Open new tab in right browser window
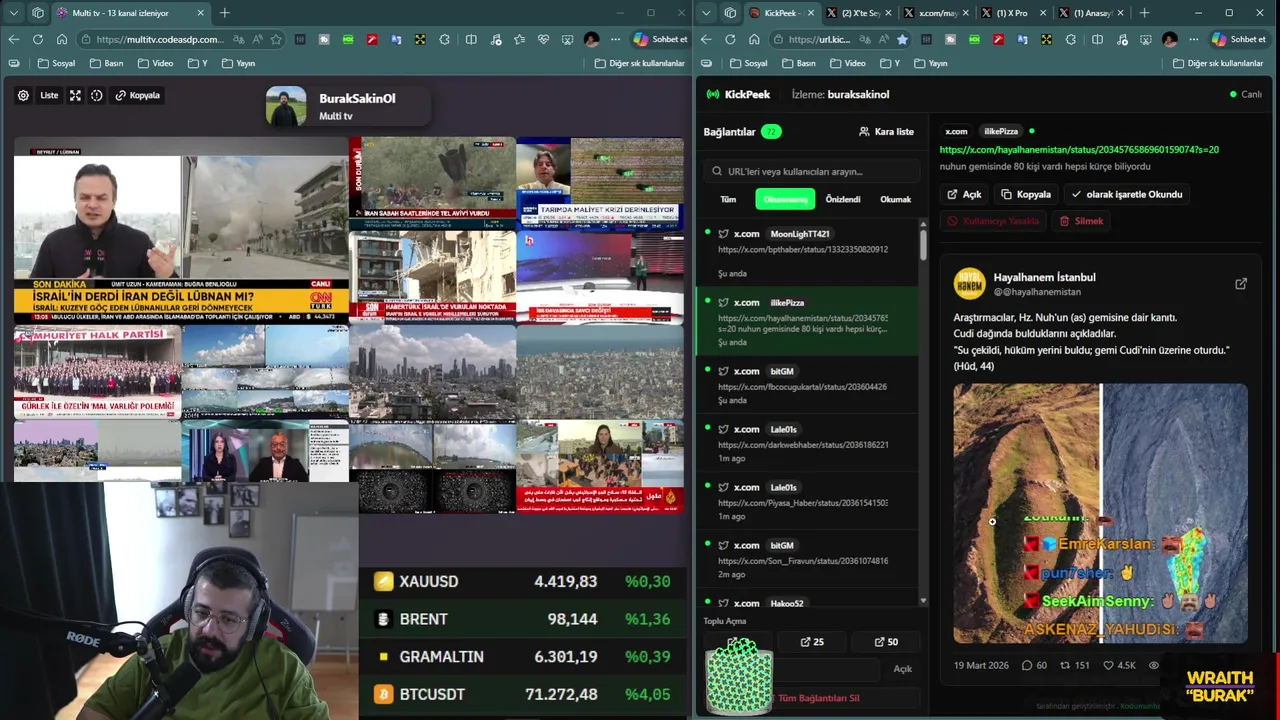1280x720 pixels. (x=1144, y=13)
